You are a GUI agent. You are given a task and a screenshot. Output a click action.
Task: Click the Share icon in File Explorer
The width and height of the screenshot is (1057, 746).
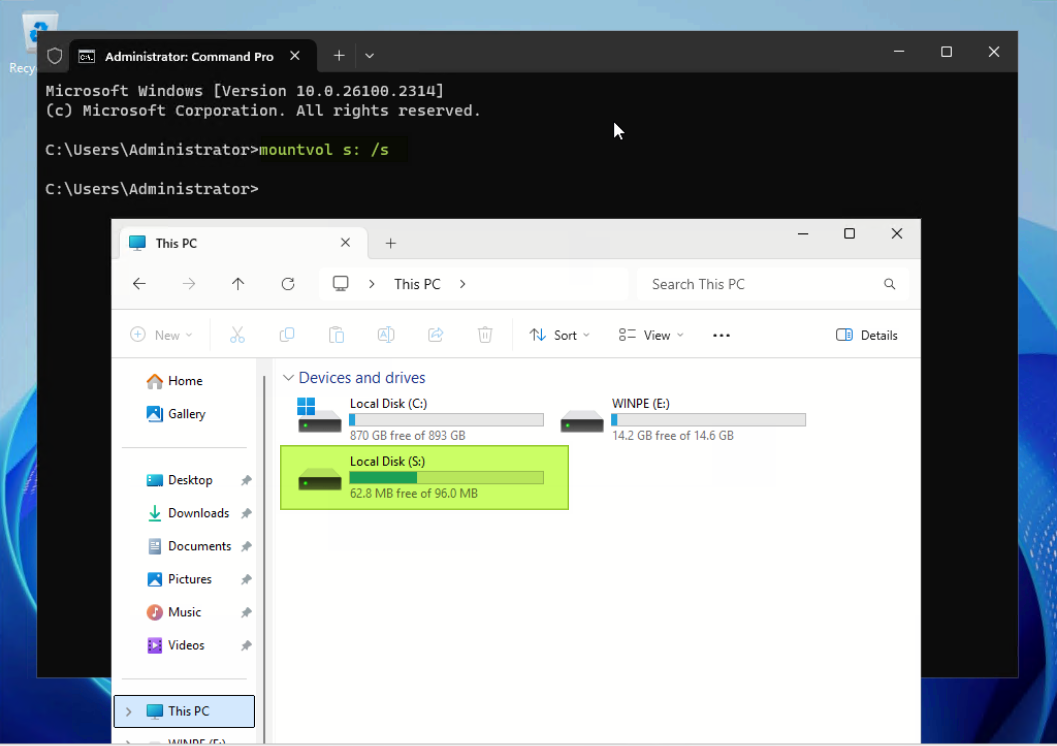[x=435, y=334]
